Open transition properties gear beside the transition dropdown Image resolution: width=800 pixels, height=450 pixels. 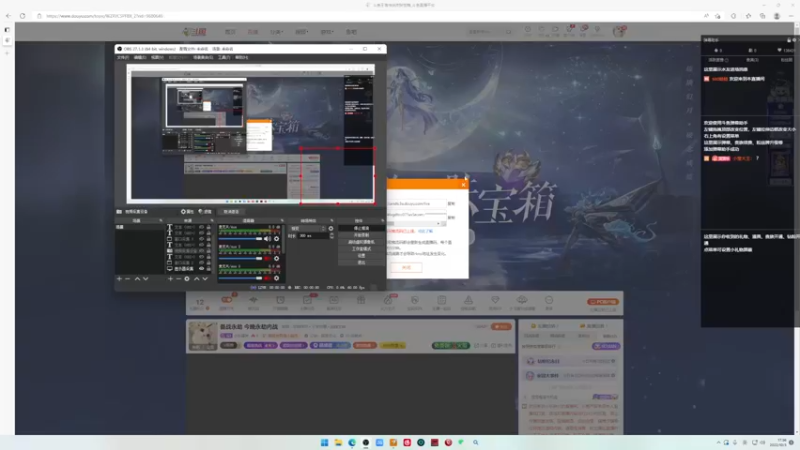(x=331, y=229)
